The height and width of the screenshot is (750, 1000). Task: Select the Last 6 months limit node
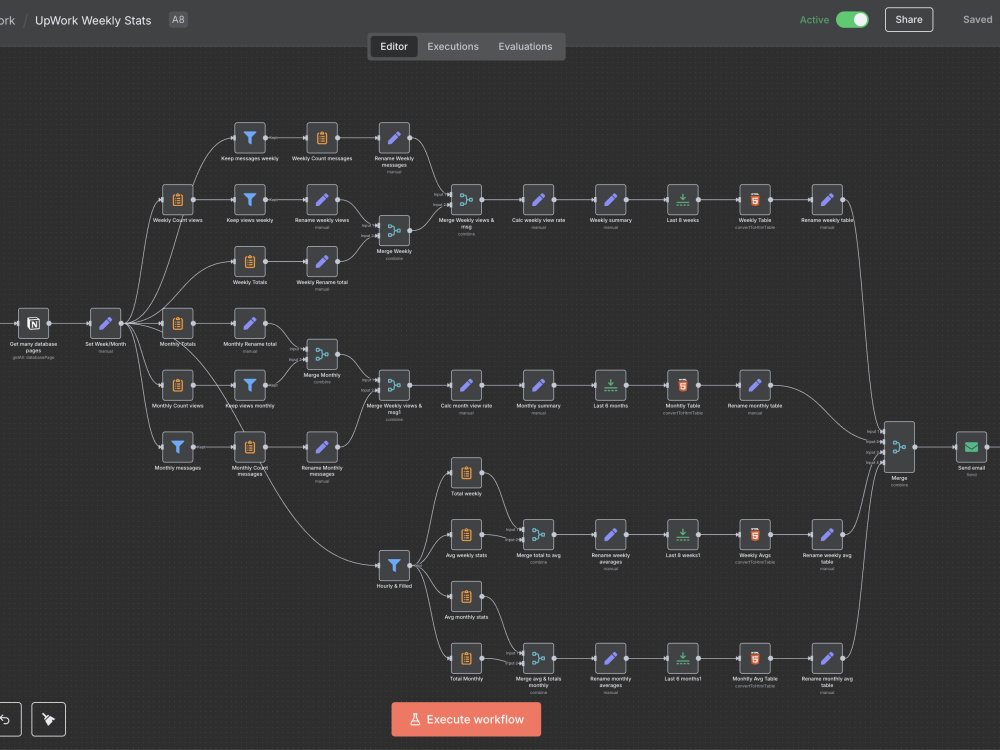pos(610,385)
